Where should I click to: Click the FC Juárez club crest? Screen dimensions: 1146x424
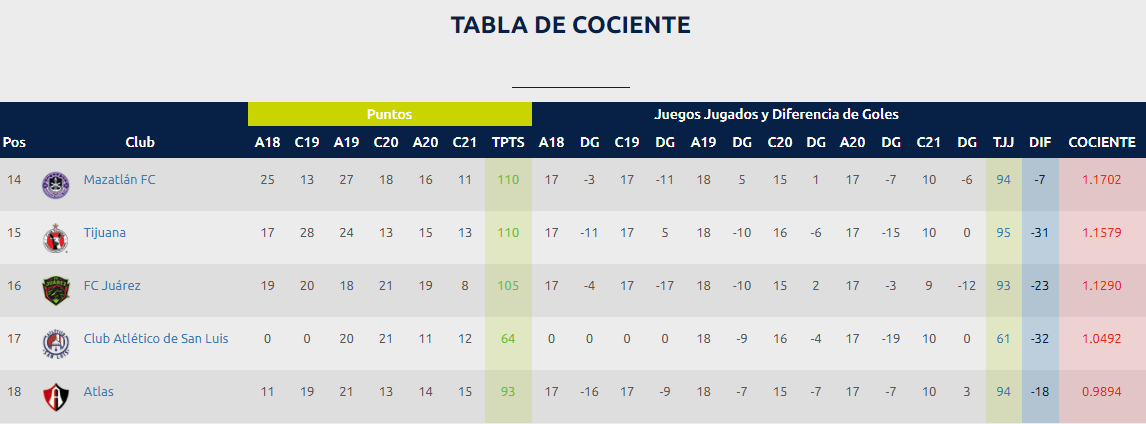point(54,290)
